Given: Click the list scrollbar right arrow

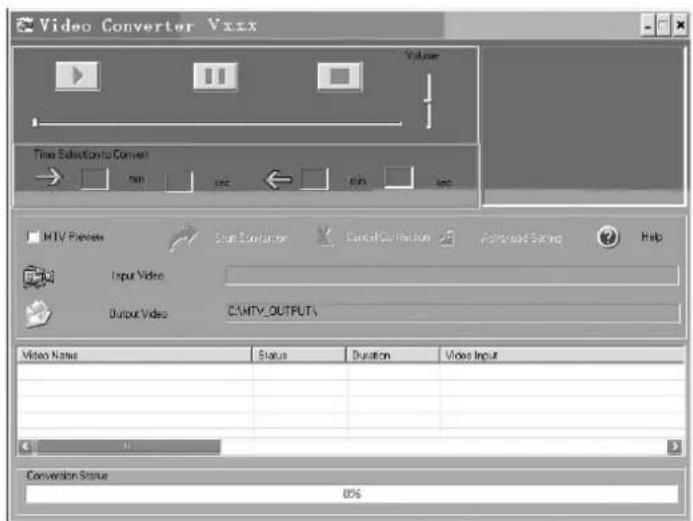Looking at the screenshot, I should [x=674, y=447].
